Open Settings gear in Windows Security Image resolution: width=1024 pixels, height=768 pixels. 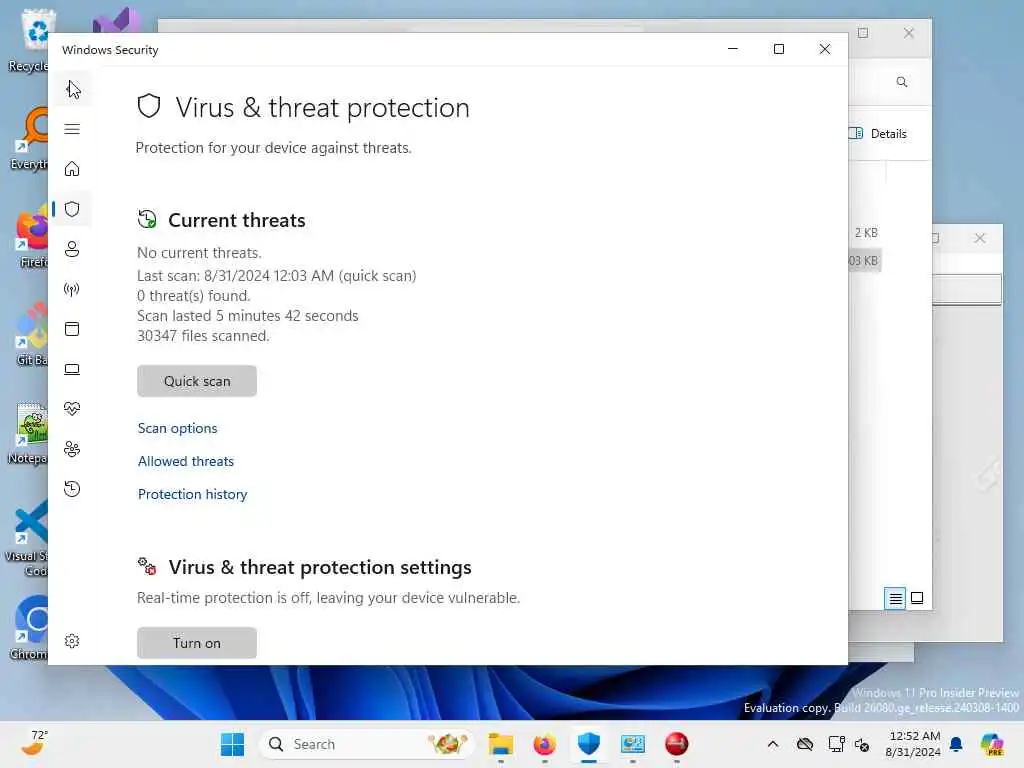[72, 641]
